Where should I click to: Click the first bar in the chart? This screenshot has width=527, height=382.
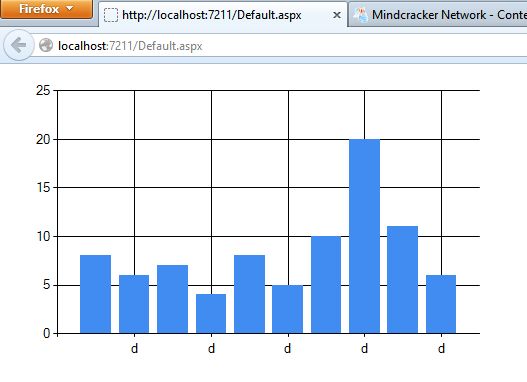pos(95,294)
